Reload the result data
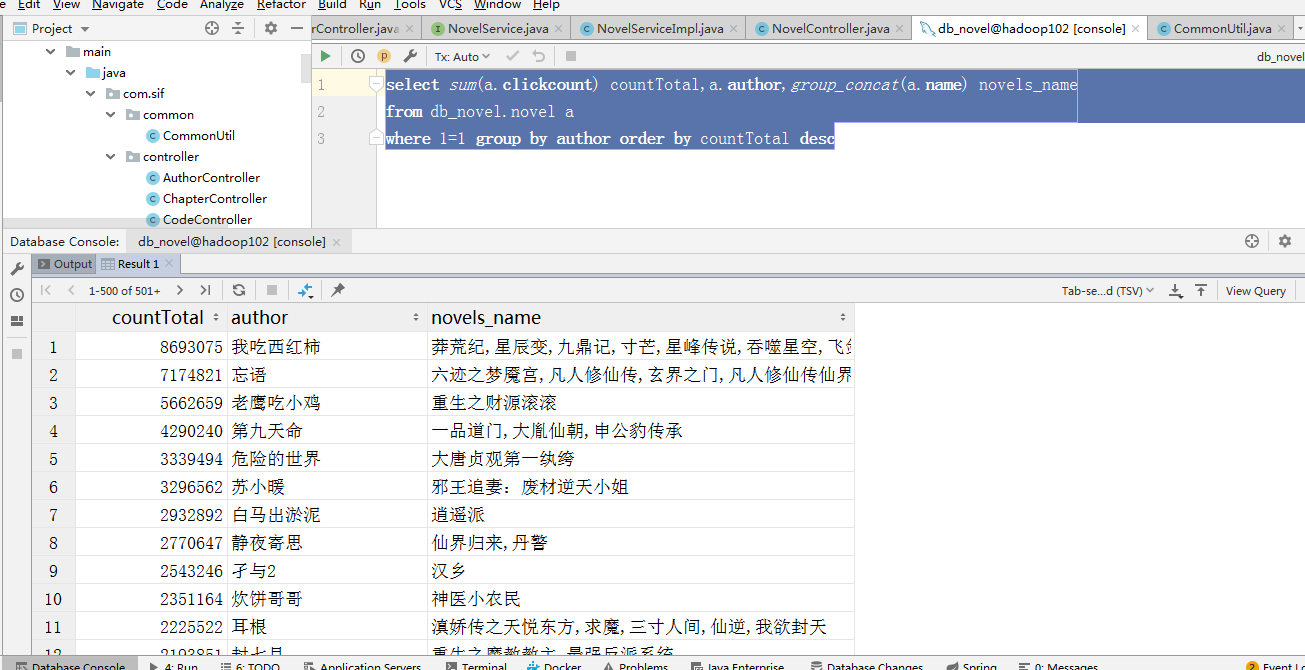Image resolution: width=1305 pixels, height=670 pixels. 239,290
